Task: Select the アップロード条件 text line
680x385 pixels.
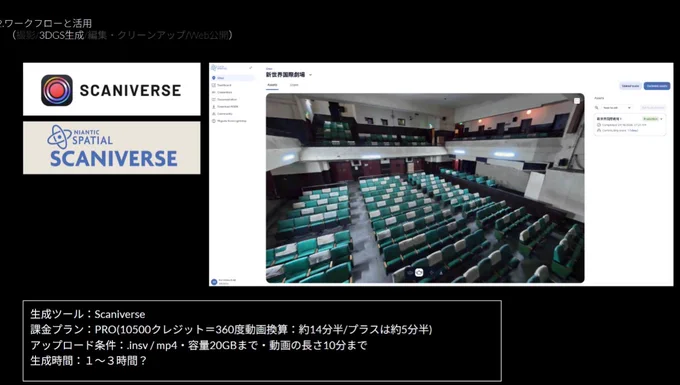Action: click(x=199, y=345)
